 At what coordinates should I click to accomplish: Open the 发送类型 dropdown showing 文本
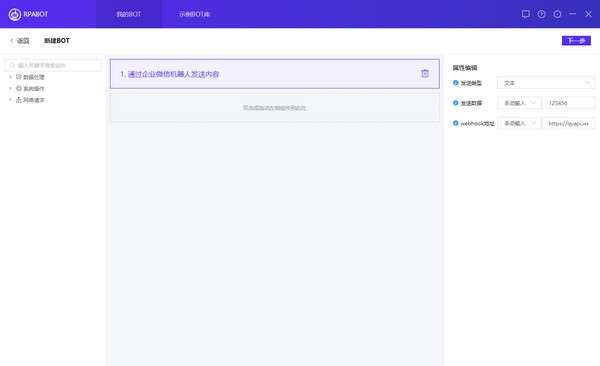(x=546, y=83)
